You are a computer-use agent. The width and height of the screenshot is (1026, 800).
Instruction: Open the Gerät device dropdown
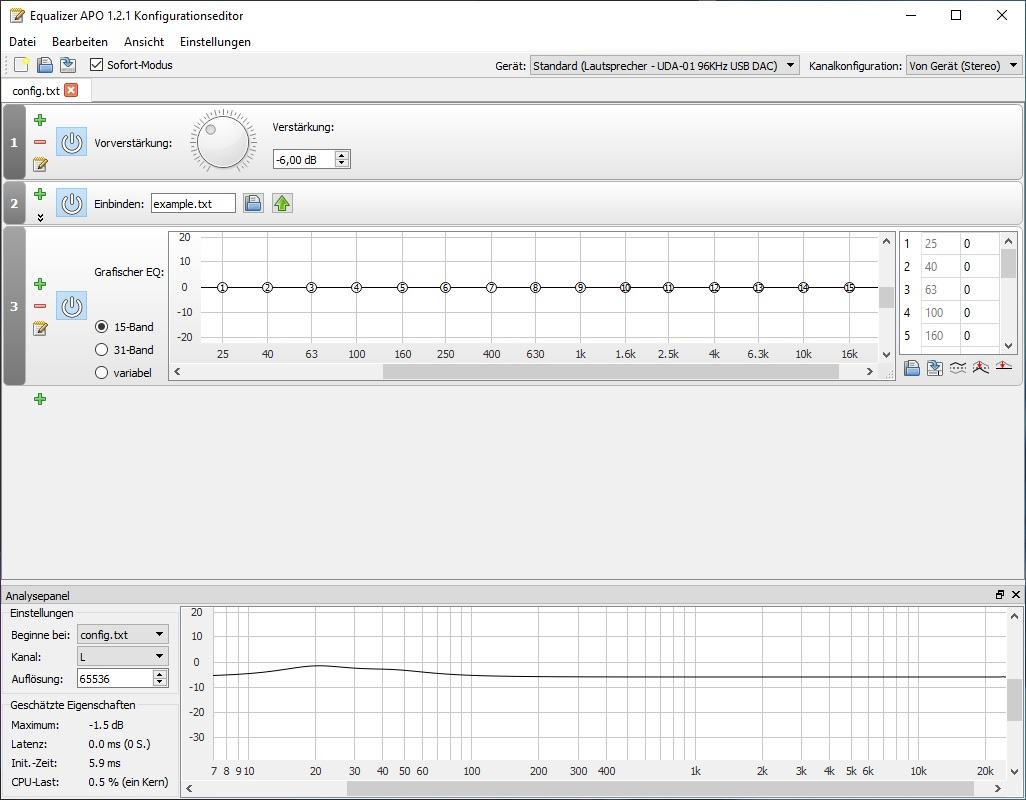tap(664, 65)
